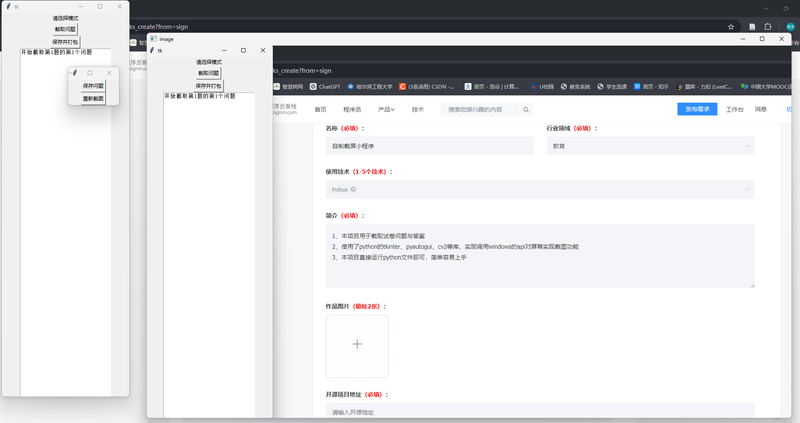This screenshot has height=423, width=800.
Task: Open the 产品 dropdown in site navigation
Action: (x=386, y=110)
